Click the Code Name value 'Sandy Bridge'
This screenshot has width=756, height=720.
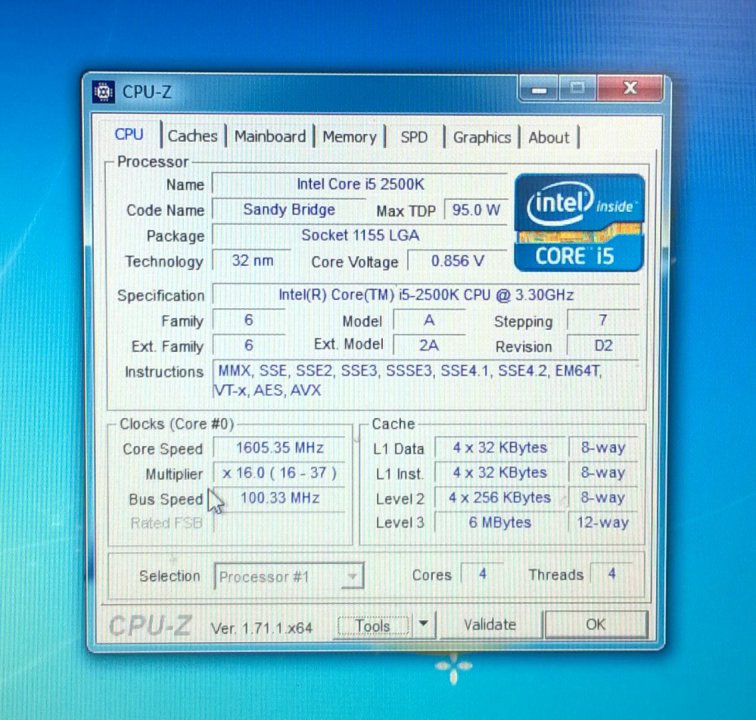(x=289, y=210)
